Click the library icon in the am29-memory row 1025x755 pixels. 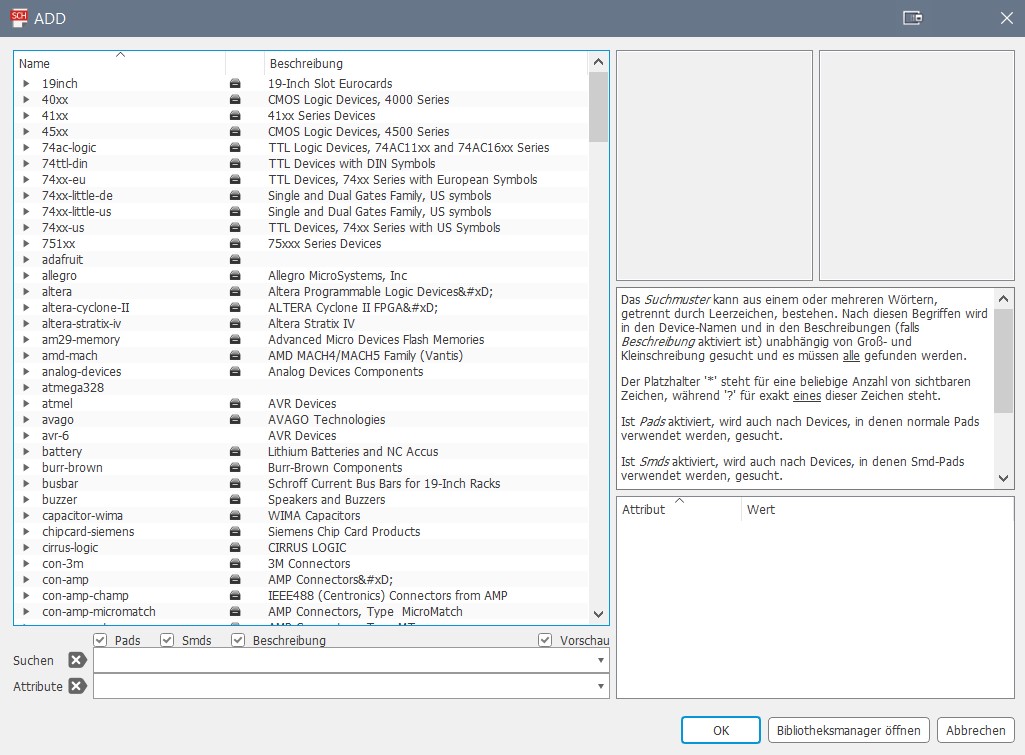tap(235, 340)
